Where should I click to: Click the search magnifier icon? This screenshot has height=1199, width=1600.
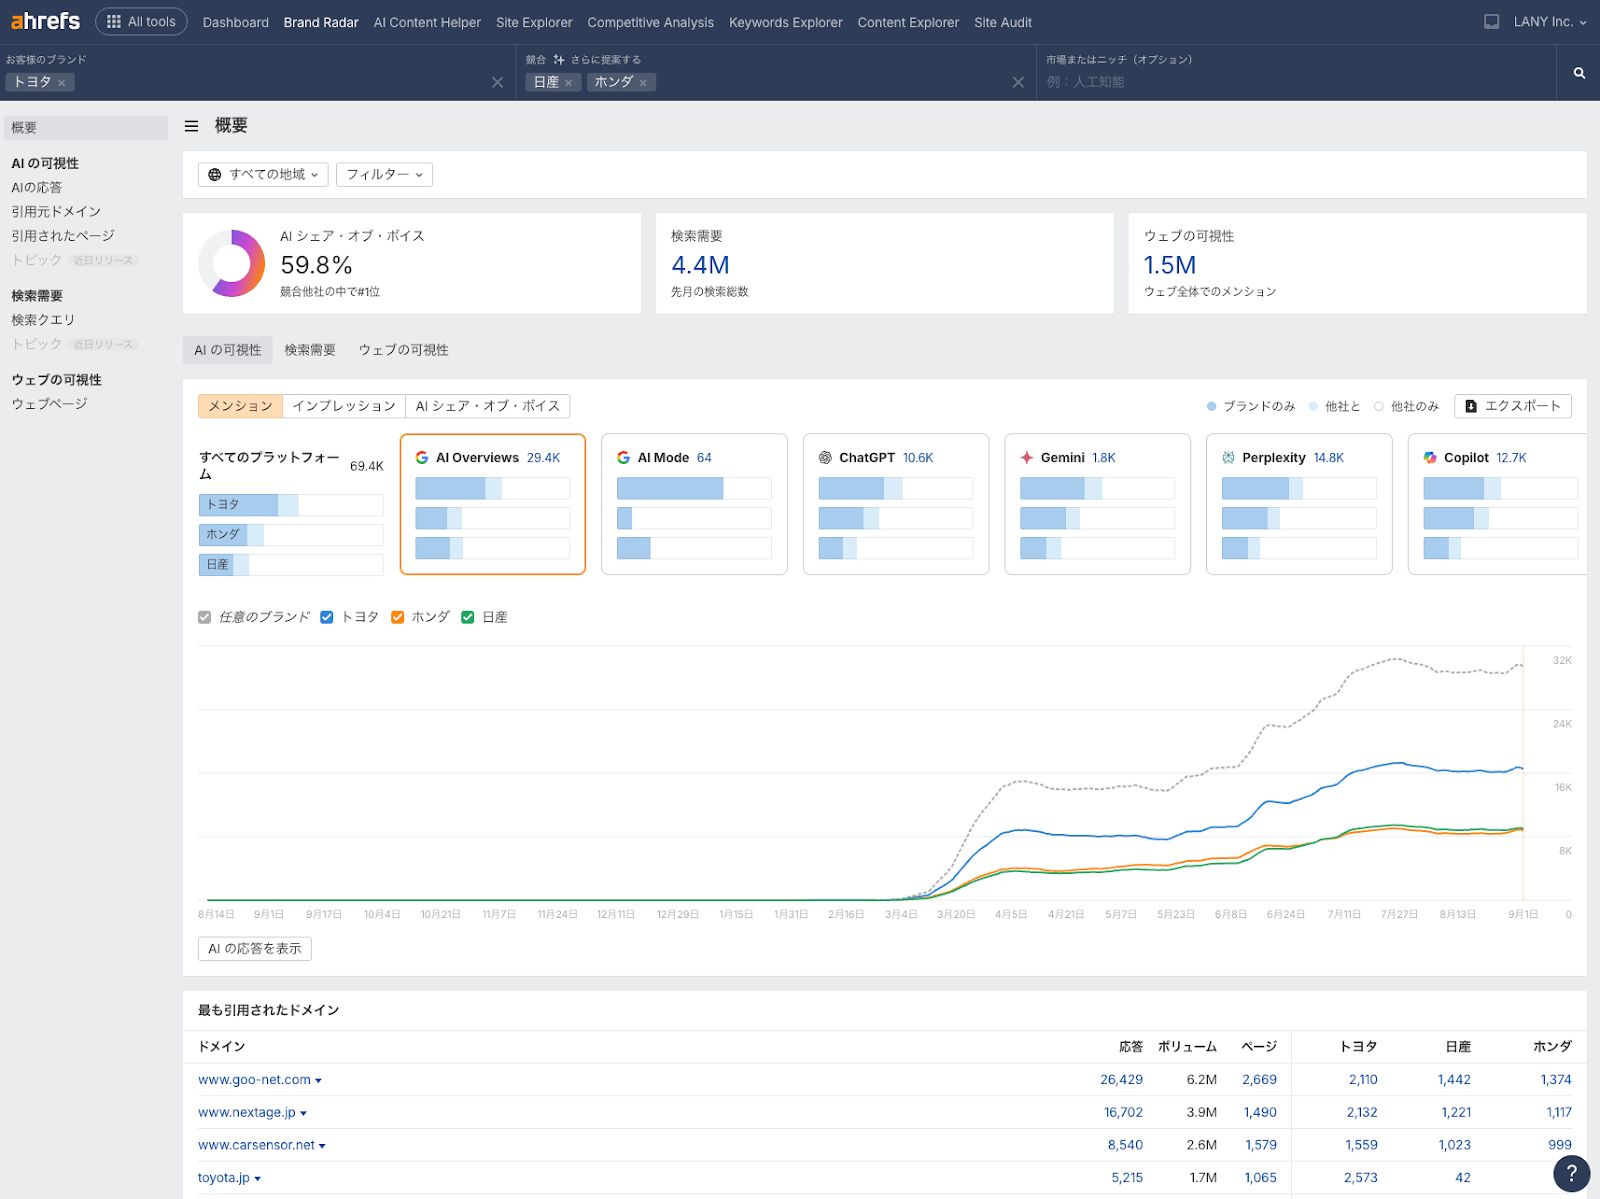[1579, 73]
